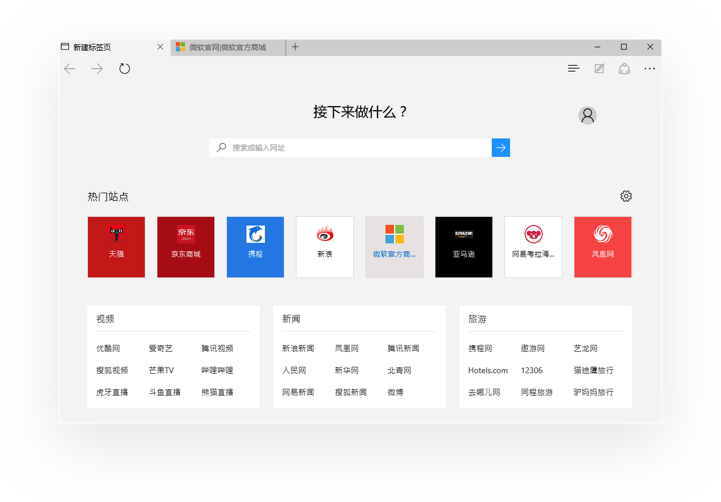Viewport: 721px width, 502px height.
Task: Open the 微博 link
Action: (x=395, y=393)
